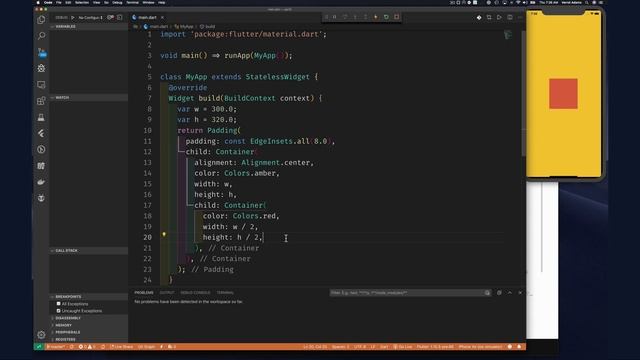
Task: Click the filter settings icon in the Problems filter box
Action: (x=487, y=293)
